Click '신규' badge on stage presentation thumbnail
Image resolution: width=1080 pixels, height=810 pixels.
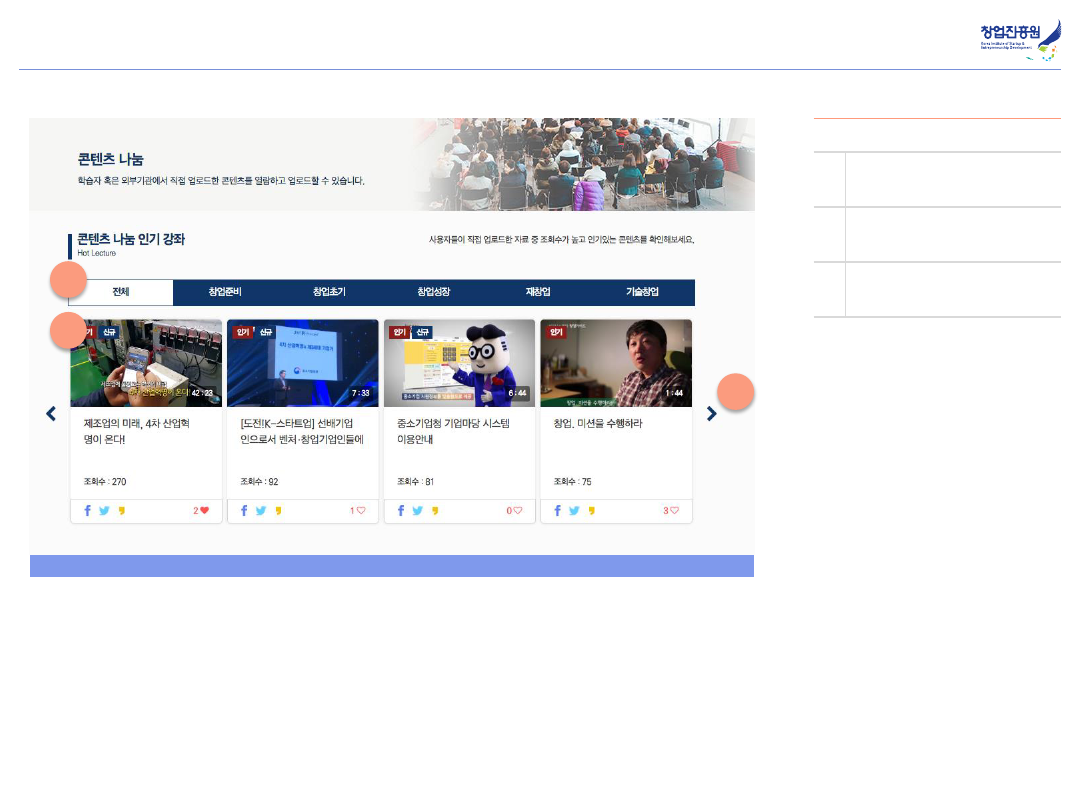pos(266,332)
